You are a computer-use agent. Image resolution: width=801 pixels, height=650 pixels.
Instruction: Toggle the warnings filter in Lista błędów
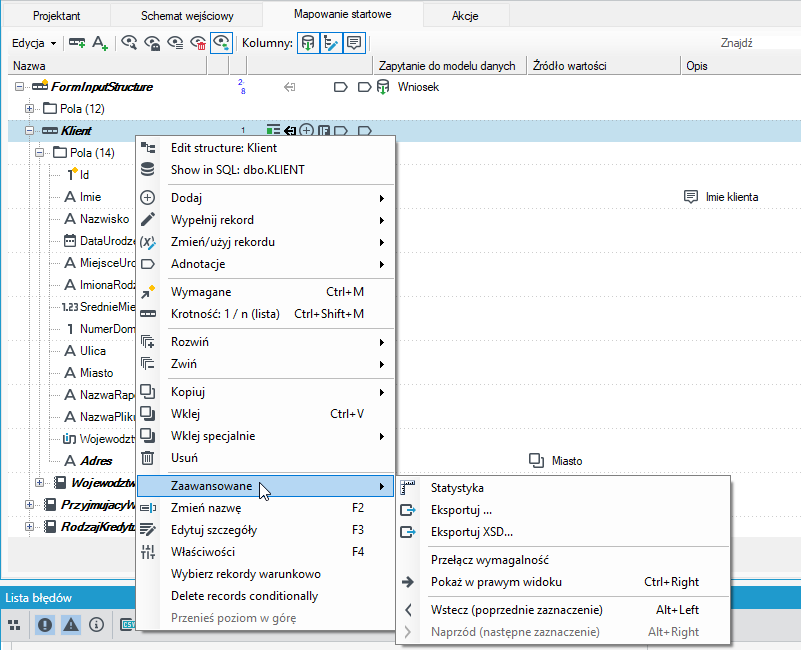[71, 624]
